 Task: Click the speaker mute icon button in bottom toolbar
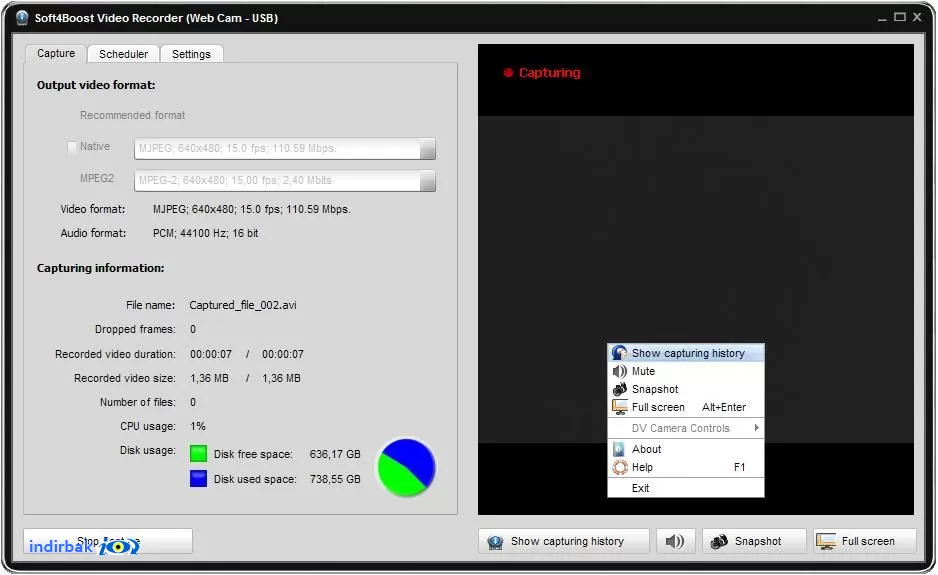click(675, 541)
